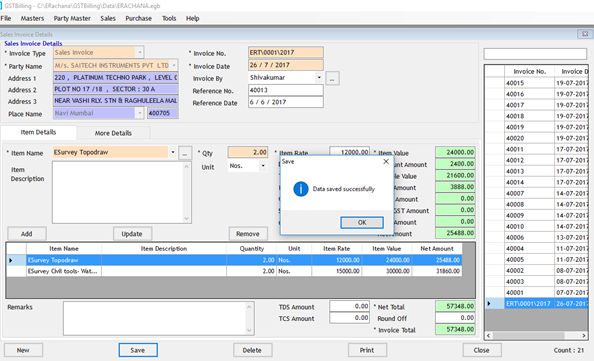Screen dimensions: 594x361
Task: Close the Sales Invoice Details window
Action: tap(585, 34)
